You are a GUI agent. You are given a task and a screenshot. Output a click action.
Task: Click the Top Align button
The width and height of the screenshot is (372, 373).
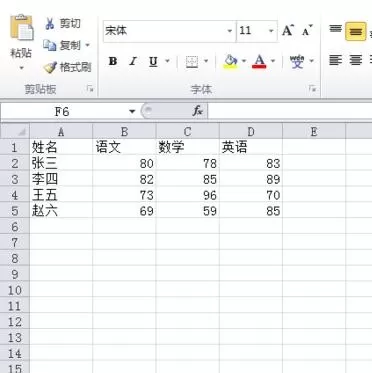[x=336, y=30]
